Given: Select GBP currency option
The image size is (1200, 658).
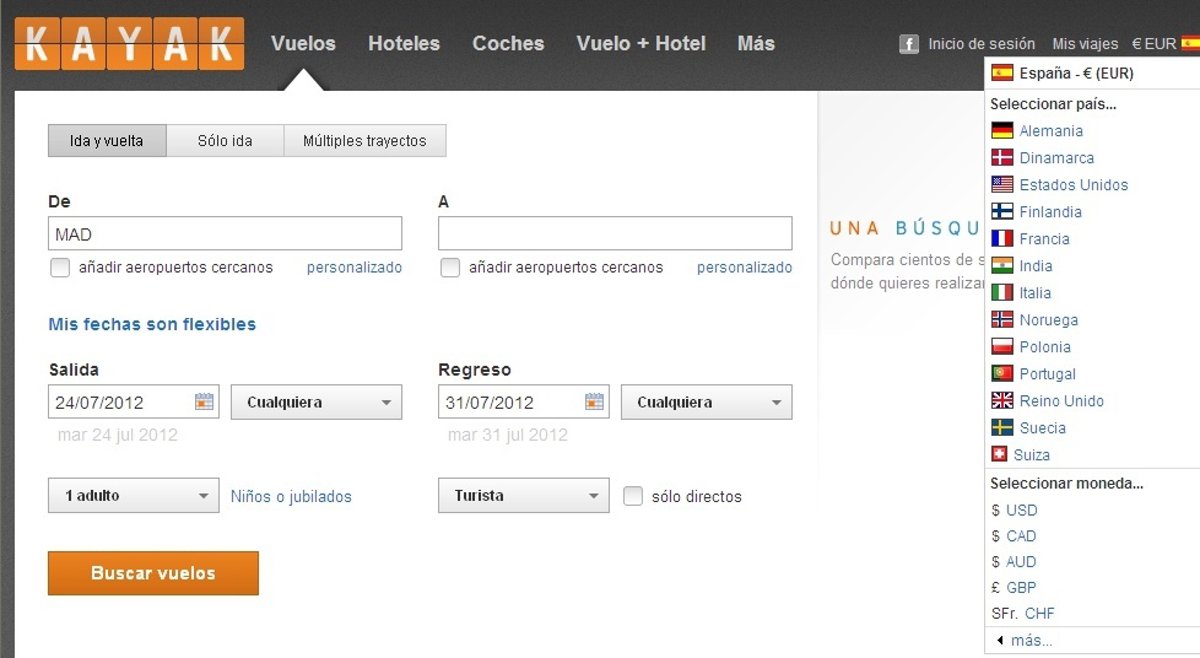Looking at the screenshot, I should tap(1020, 588).
